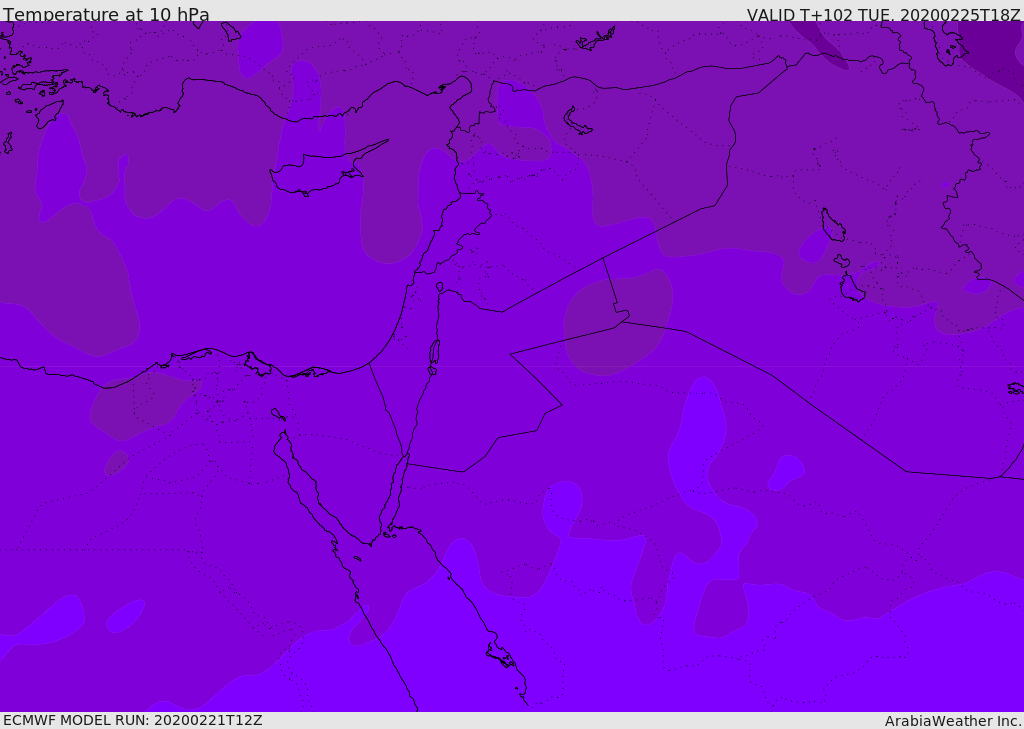Click the 'Temperature at 10 hPa' title text
Image resolution: width=1024 pixels, height=729 pixels.
tap(106, 14)
